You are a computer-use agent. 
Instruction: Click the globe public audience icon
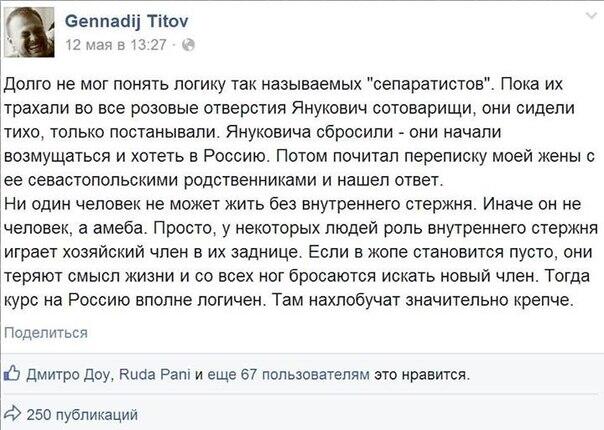(188, 45)
